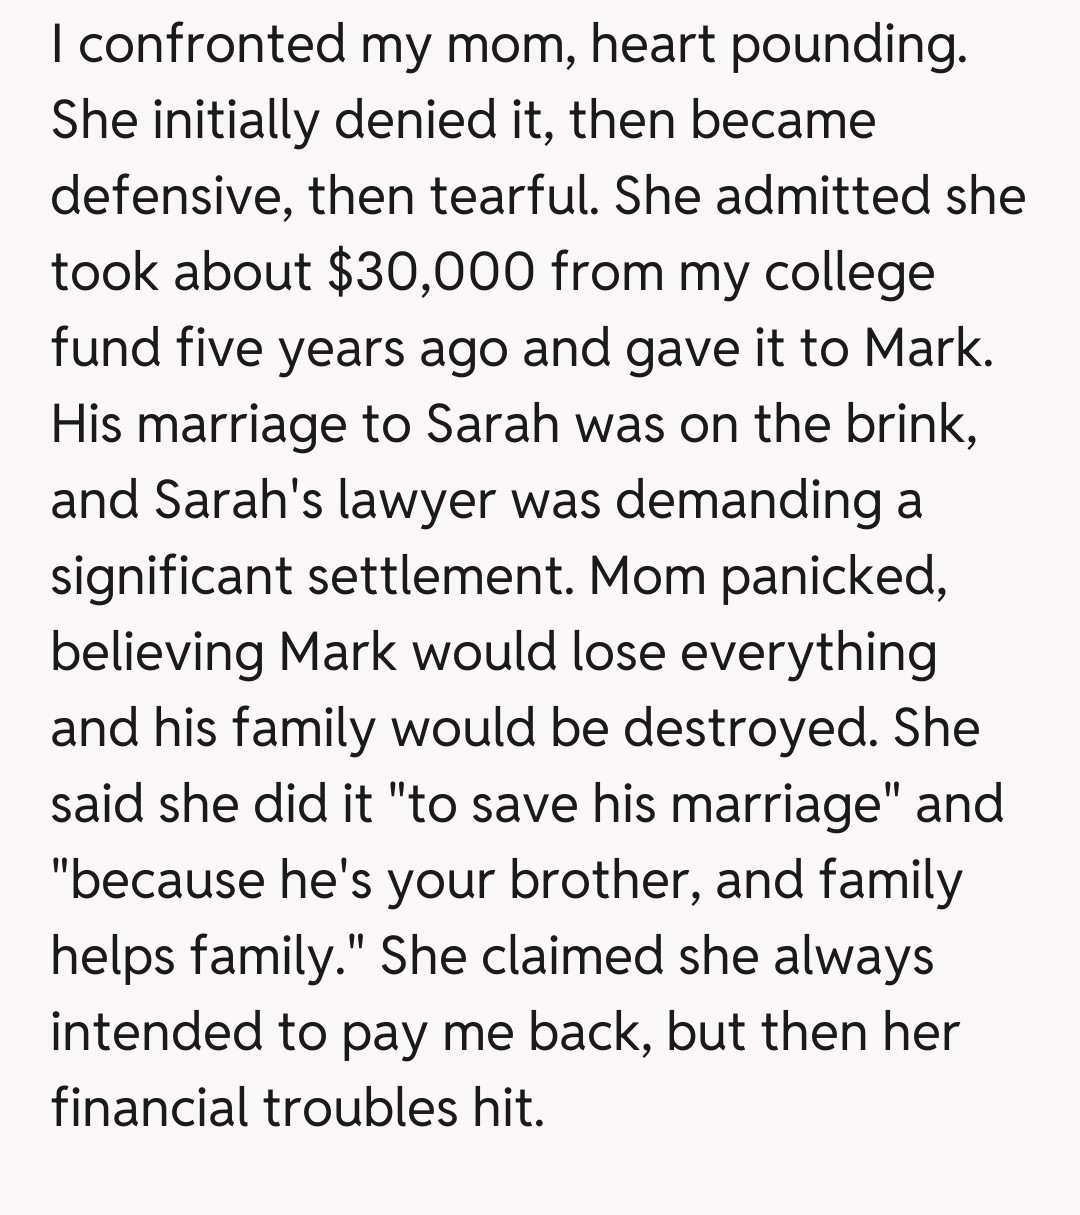Viewport: 1080px width, 1215px height.
Task: Click the word "demanding"
Action: click(754, 501)
